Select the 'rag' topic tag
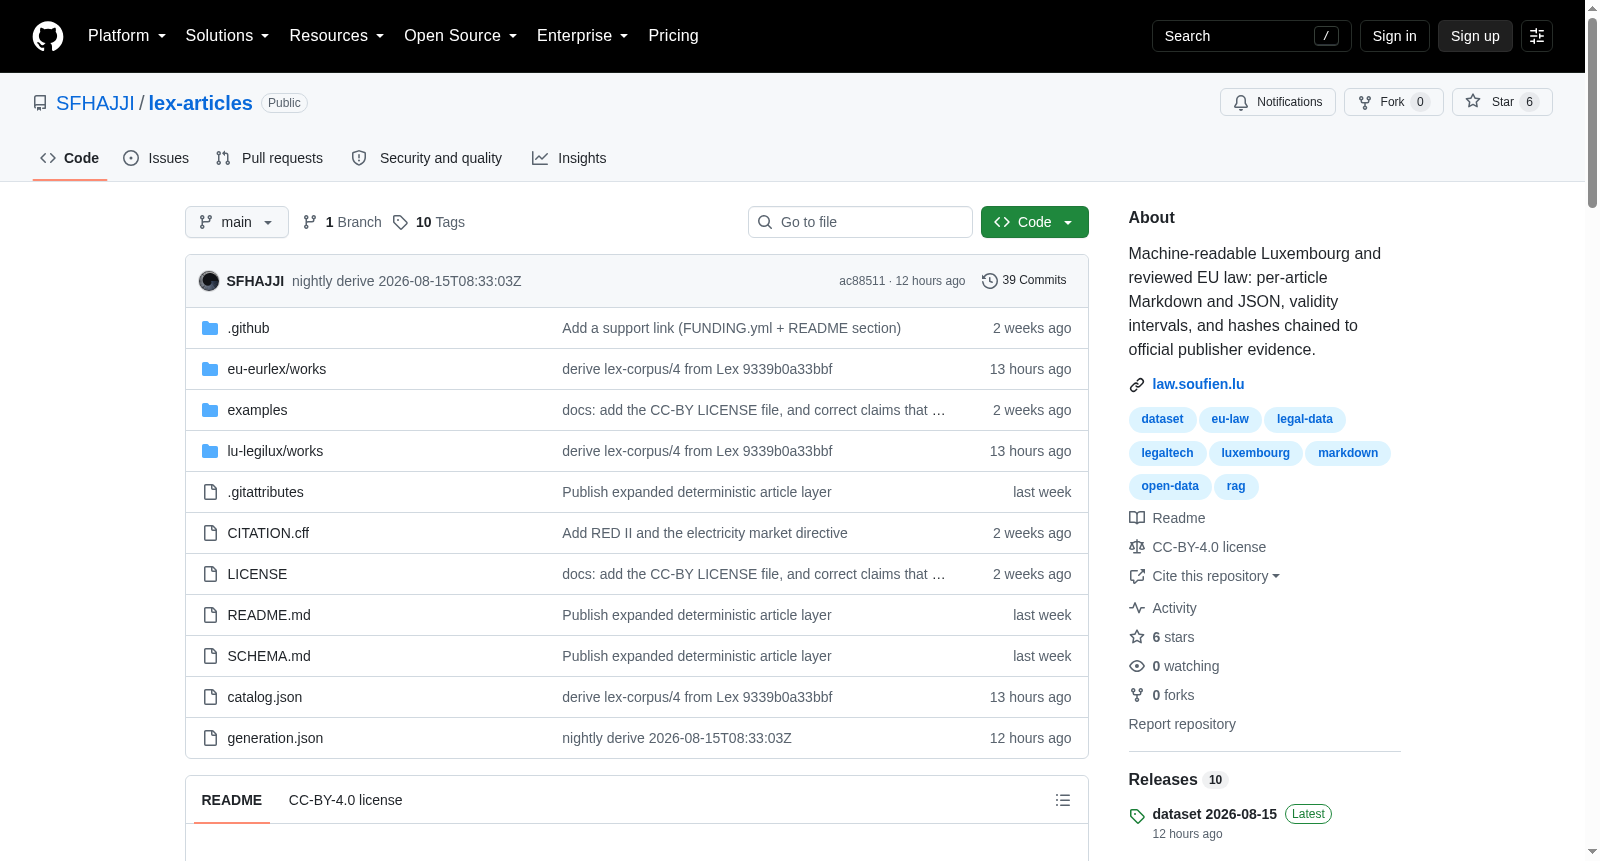This screenshot has height=861, width=1600. tap(1236, 487)
